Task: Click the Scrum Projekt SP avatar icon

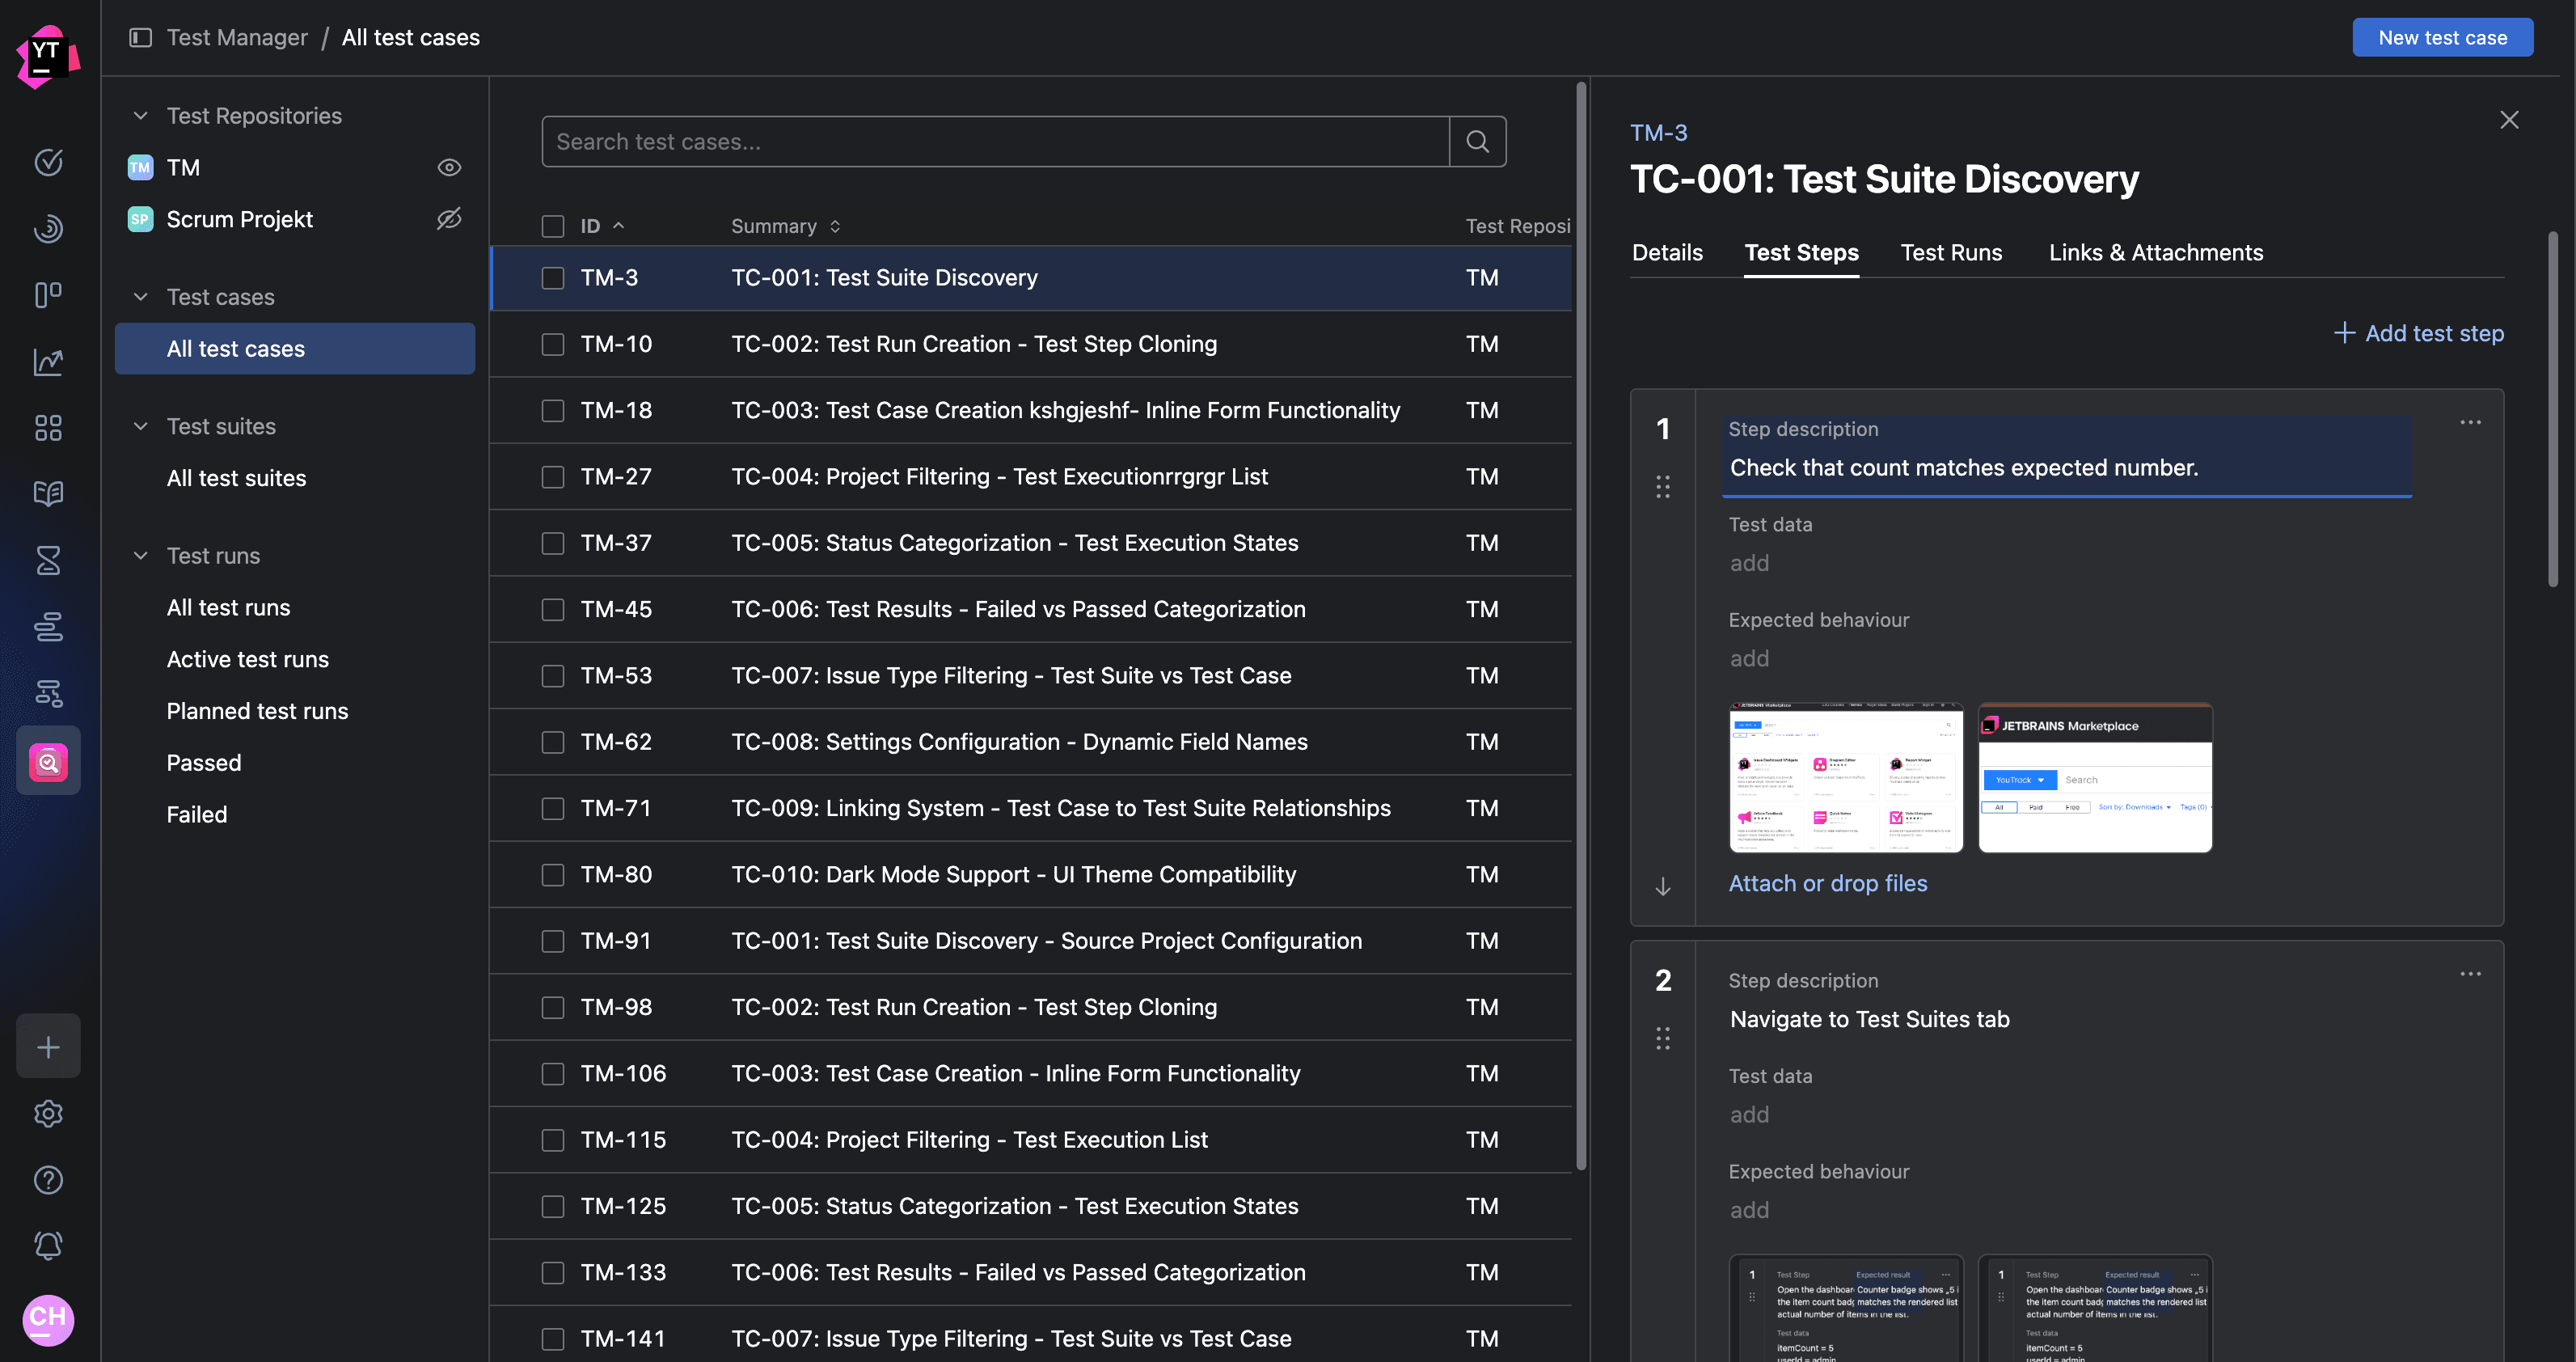Action: tap(140, 219)
